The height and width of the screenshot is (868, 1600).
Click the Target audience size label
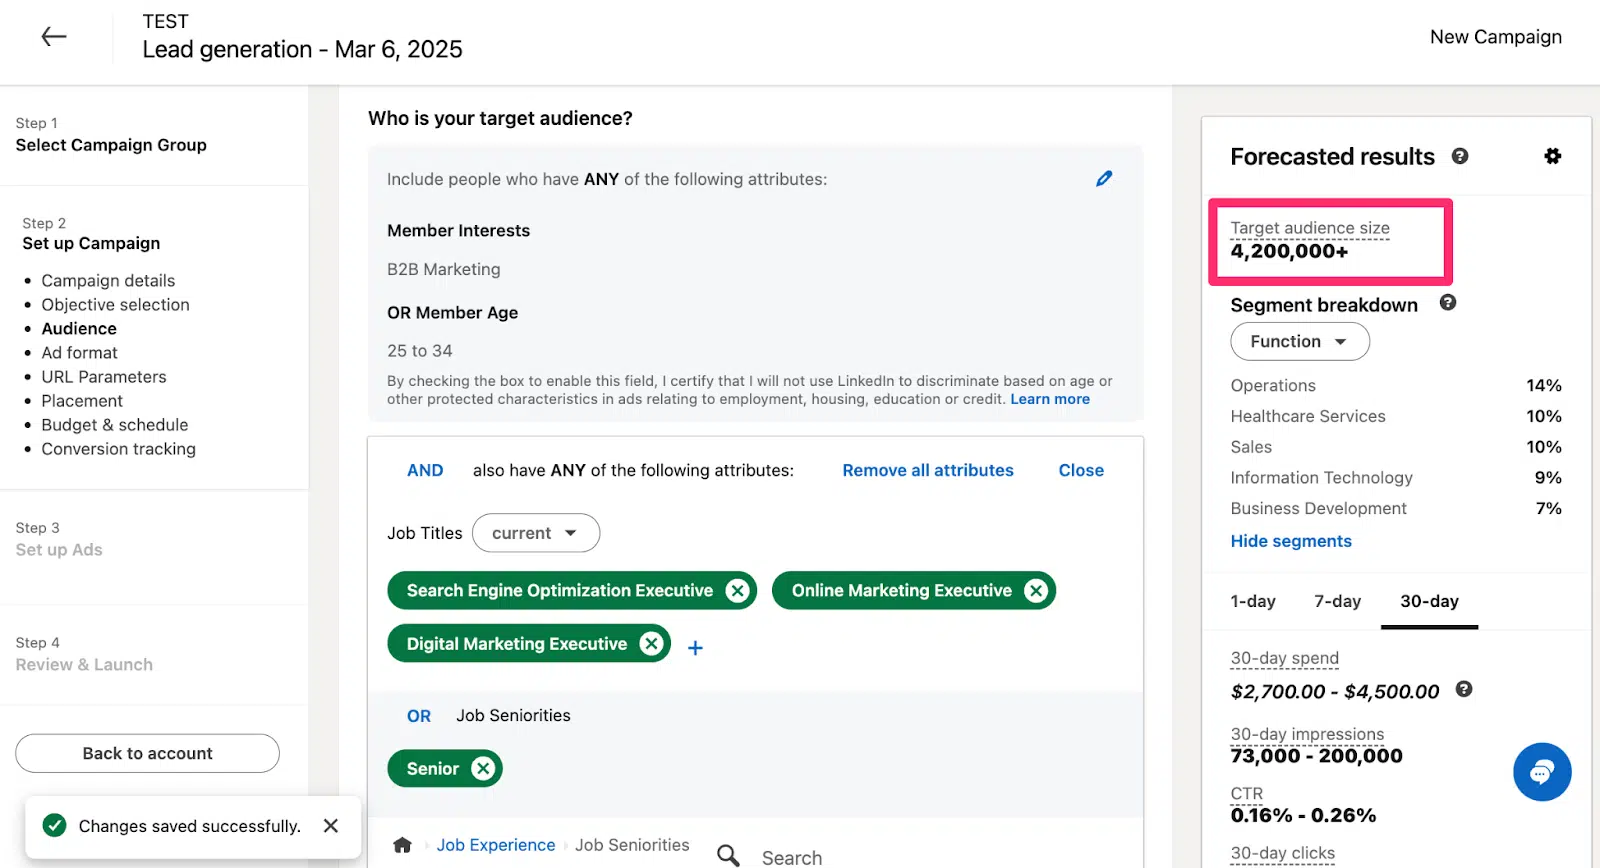(1310, 228)
